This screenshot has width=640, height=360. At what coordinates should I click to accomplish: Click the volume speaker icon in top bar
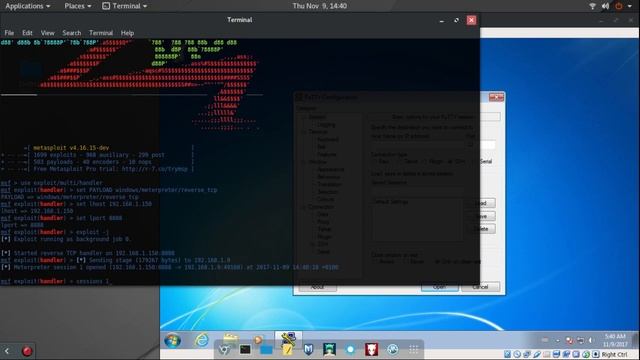[605, 6]
